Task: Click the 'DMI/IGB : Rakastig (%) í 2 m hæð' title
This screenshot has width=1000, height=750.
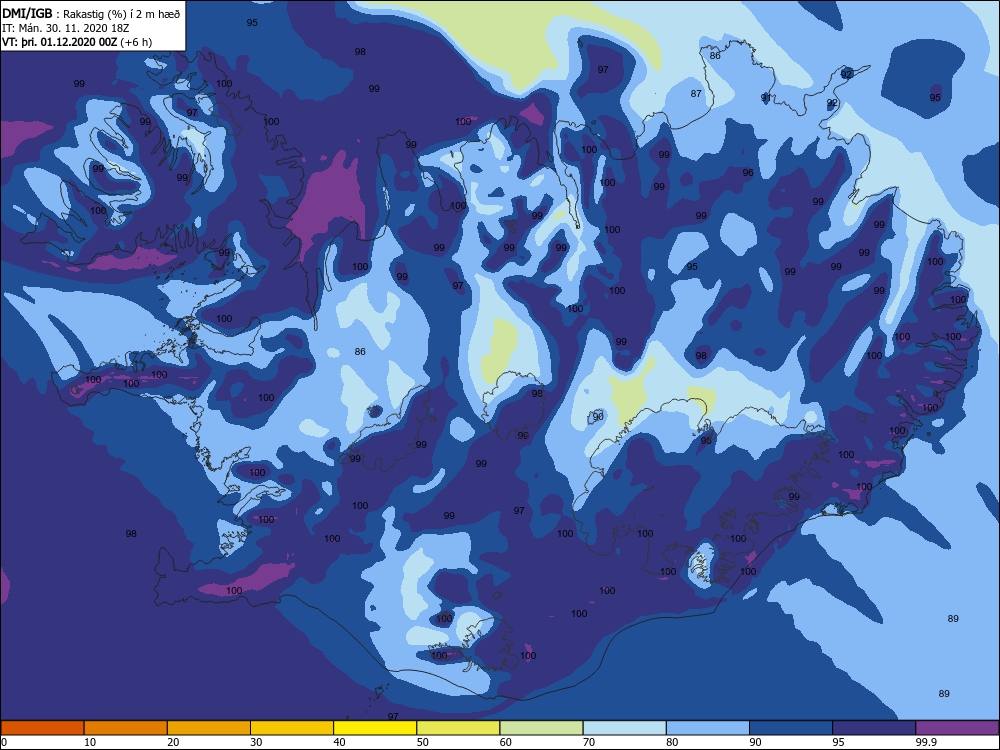Action: 91,14
